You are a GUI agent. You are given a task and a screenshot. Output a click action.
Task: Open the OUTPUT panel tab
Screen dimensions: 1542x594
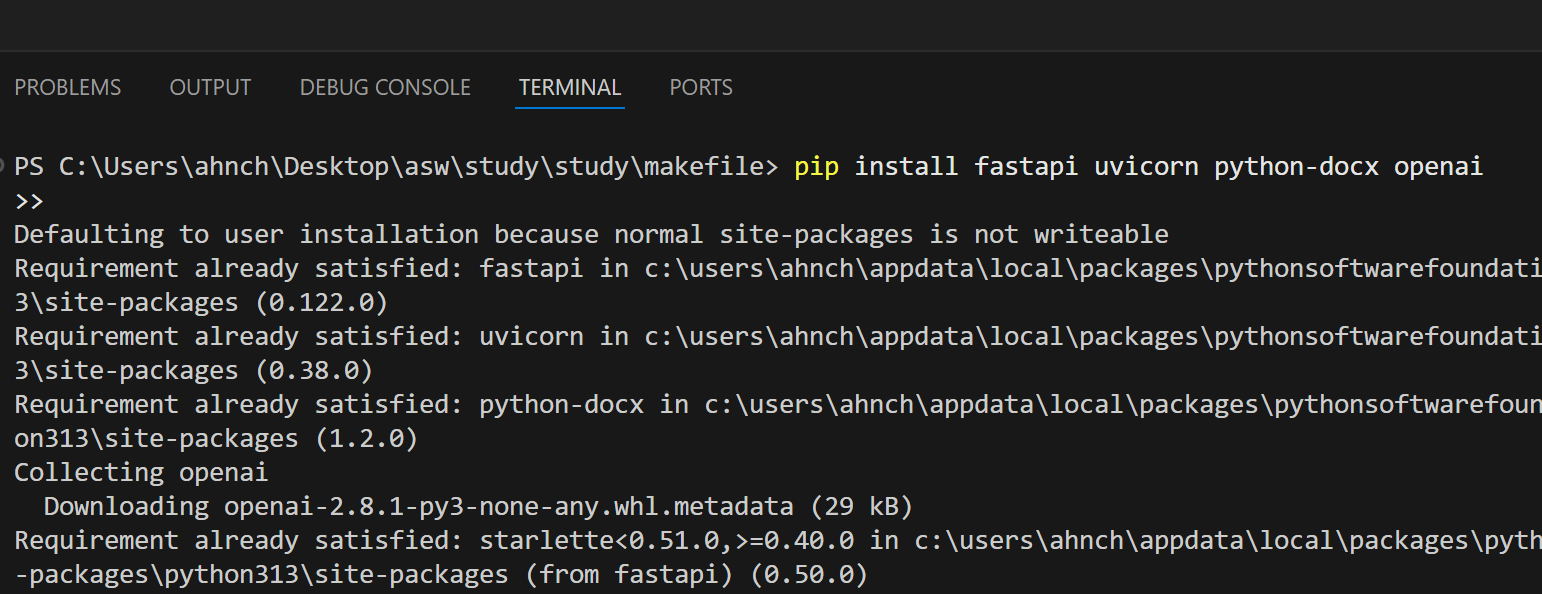(x=210, y=88)
